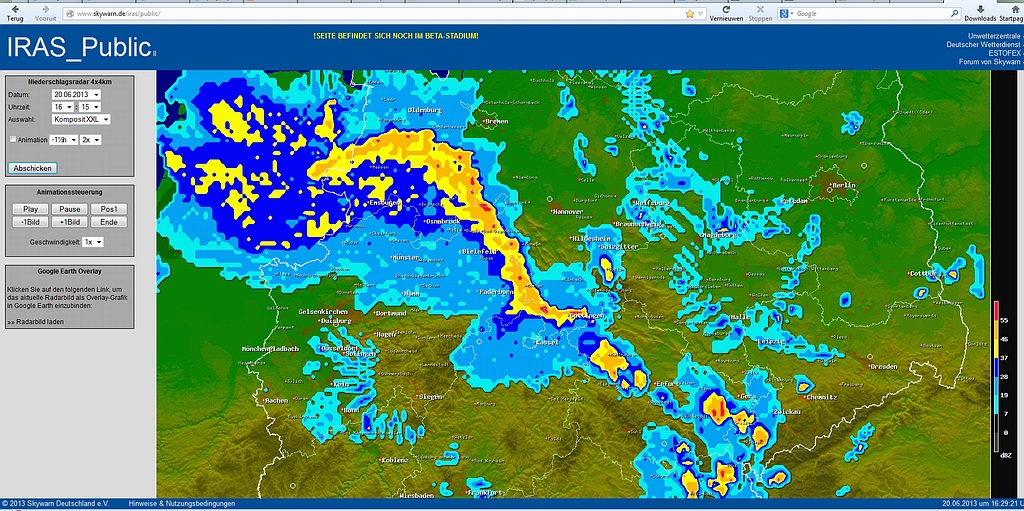Click the Kassel label on the map
1024x511 pixels.
click(546, 342)
